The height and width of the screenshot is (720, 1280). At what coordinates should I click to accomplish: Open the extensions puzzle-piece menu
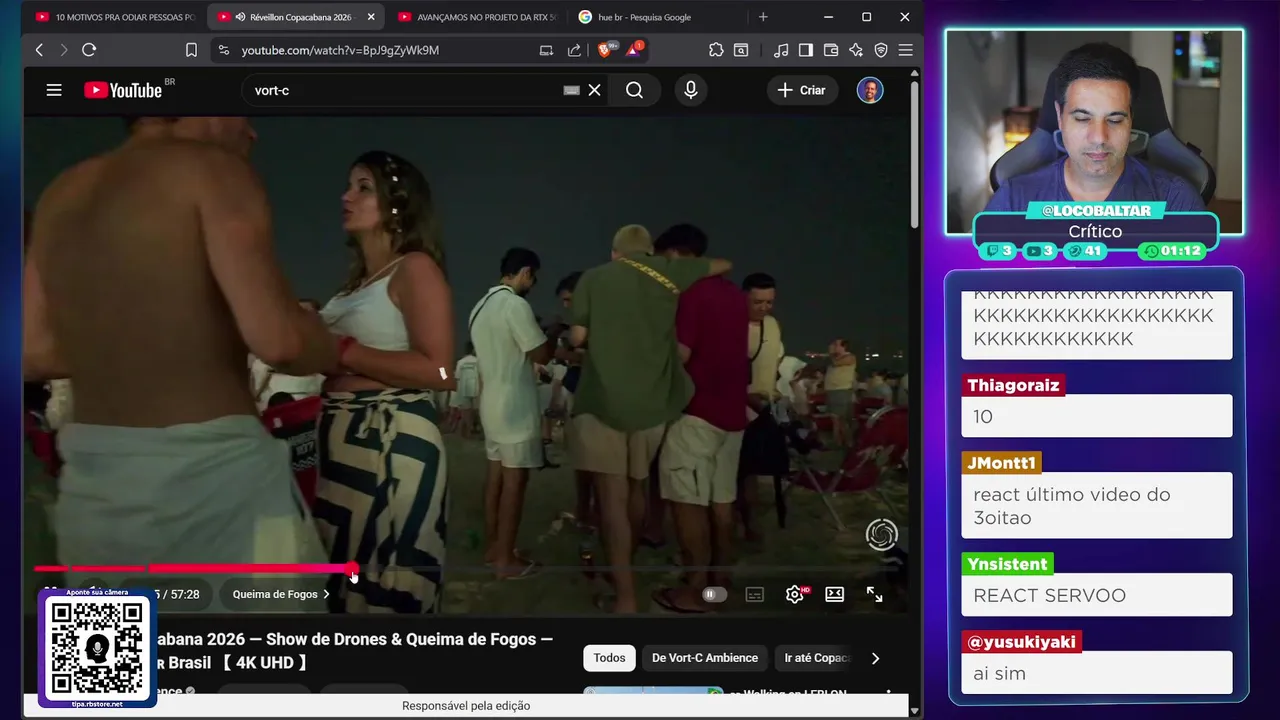coord(716,50)
